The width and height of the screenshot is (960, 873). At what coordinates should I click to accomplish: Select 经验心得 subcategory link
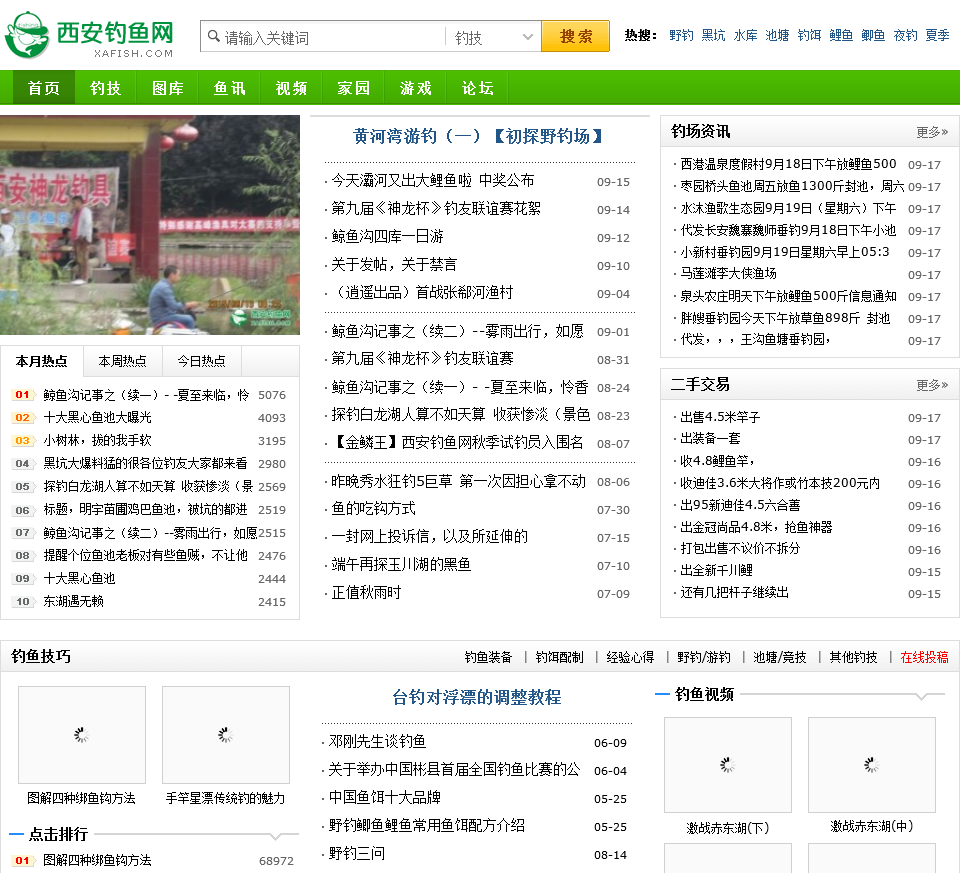[x=630, y=658]
